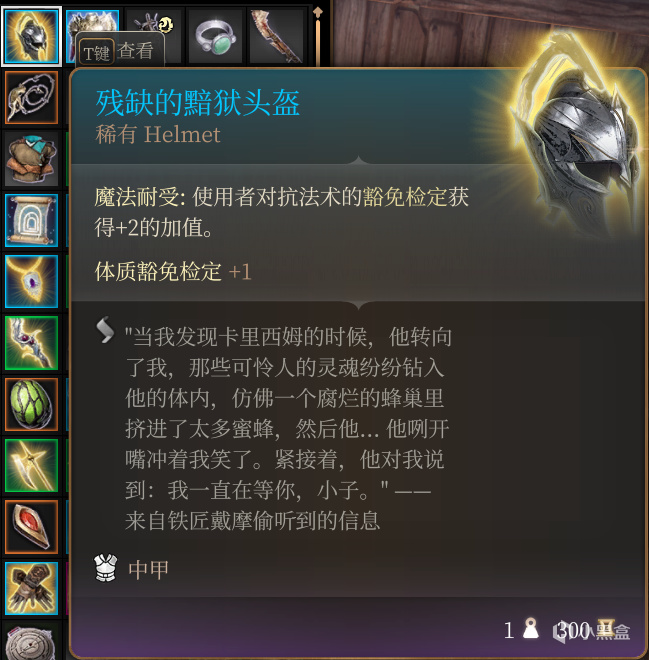The image size is (649, 660).
Task: Click the inventory scrollbar up arrow
Action: point(318,12)
